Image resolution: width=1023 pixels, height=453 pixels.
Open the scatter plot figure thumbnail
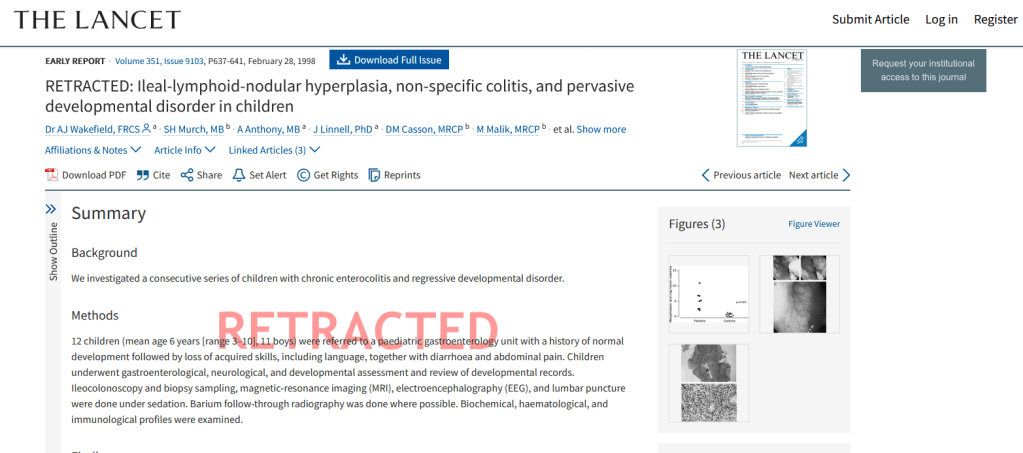pyautogui.click(x=708, y=292)
